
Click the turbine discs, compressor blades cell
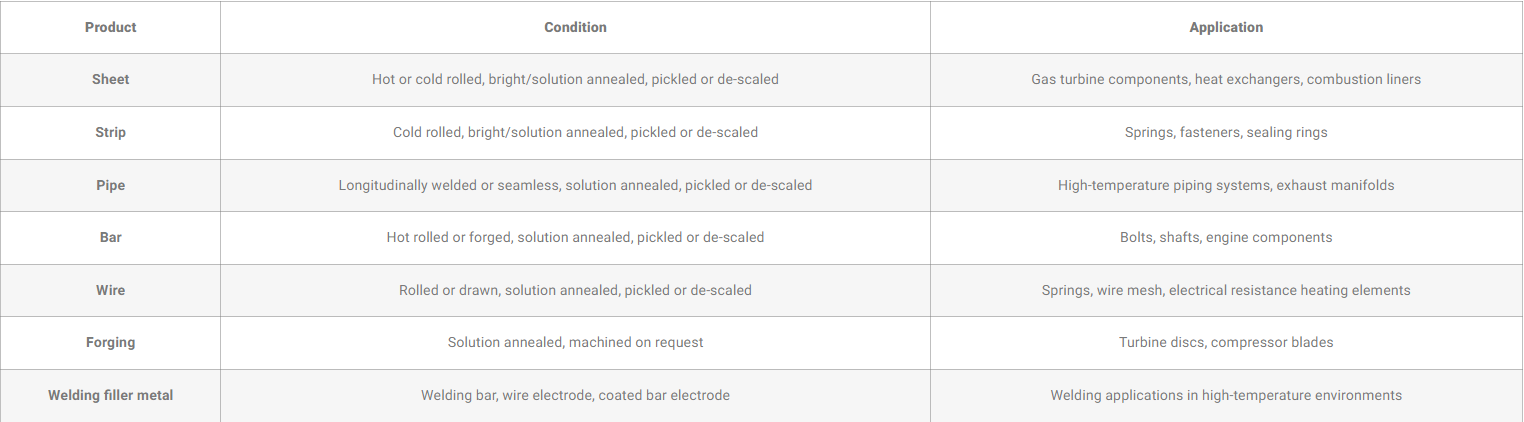click(x=1226, y=342)
